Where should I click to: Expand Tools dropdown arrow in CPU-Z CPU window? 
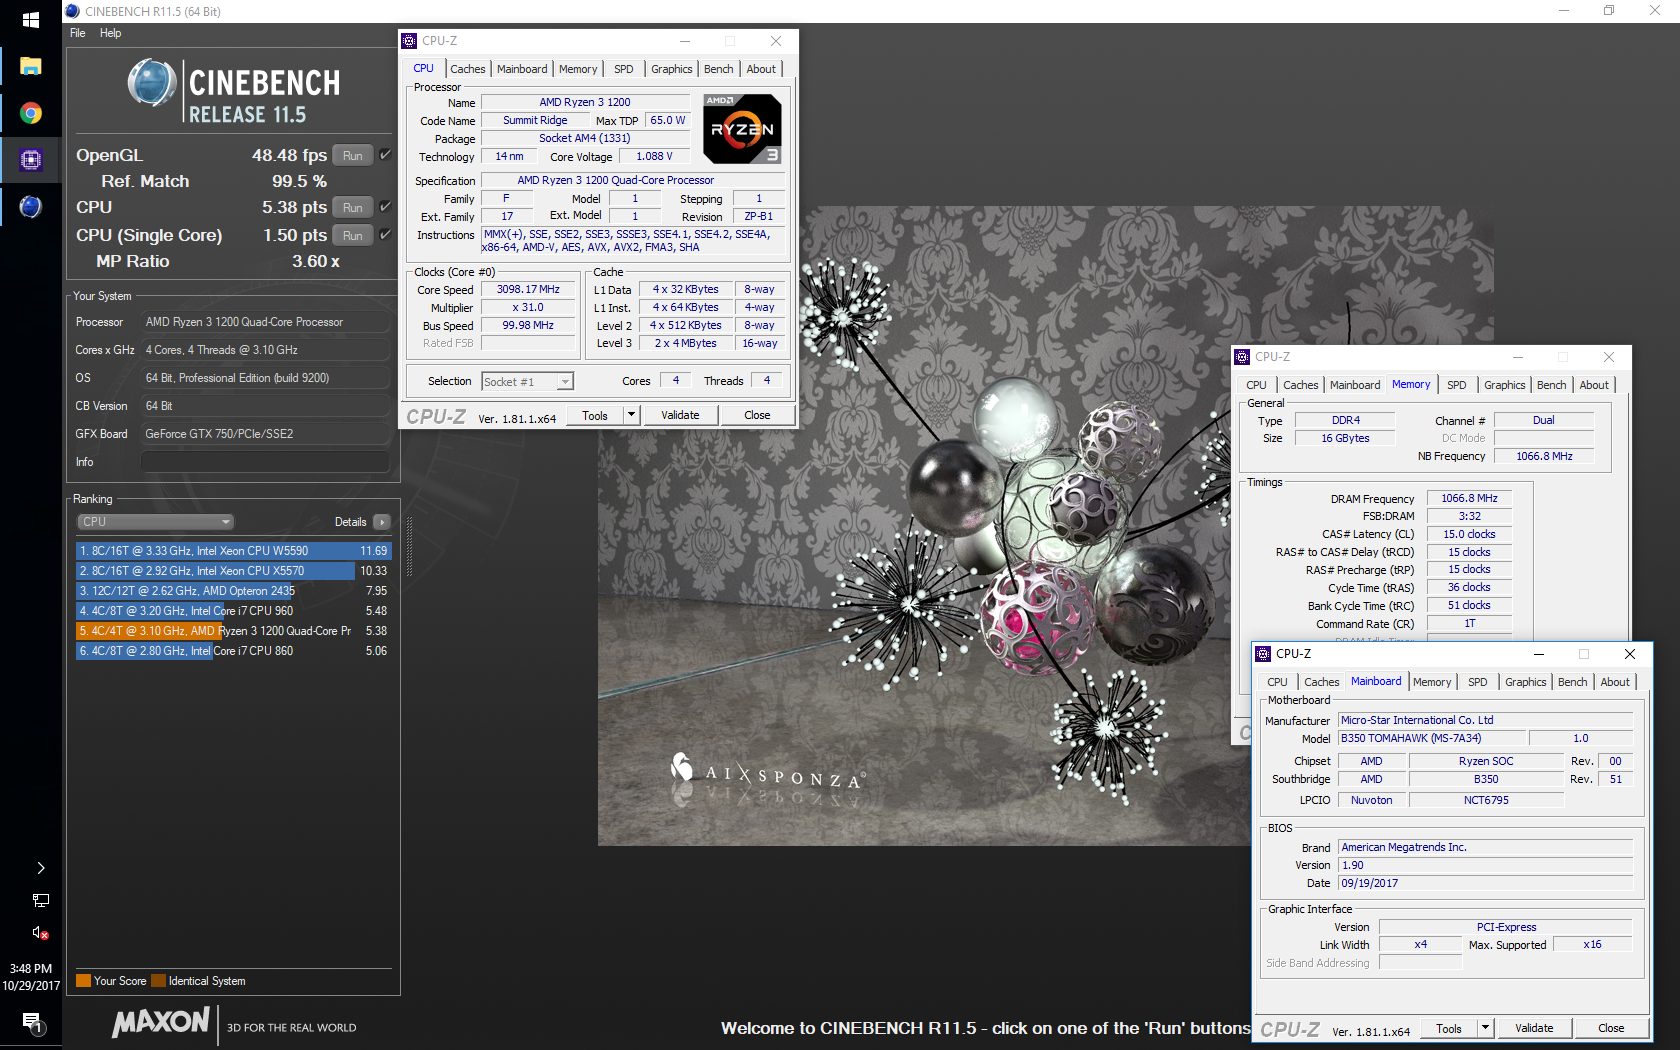tap(631, 416)
